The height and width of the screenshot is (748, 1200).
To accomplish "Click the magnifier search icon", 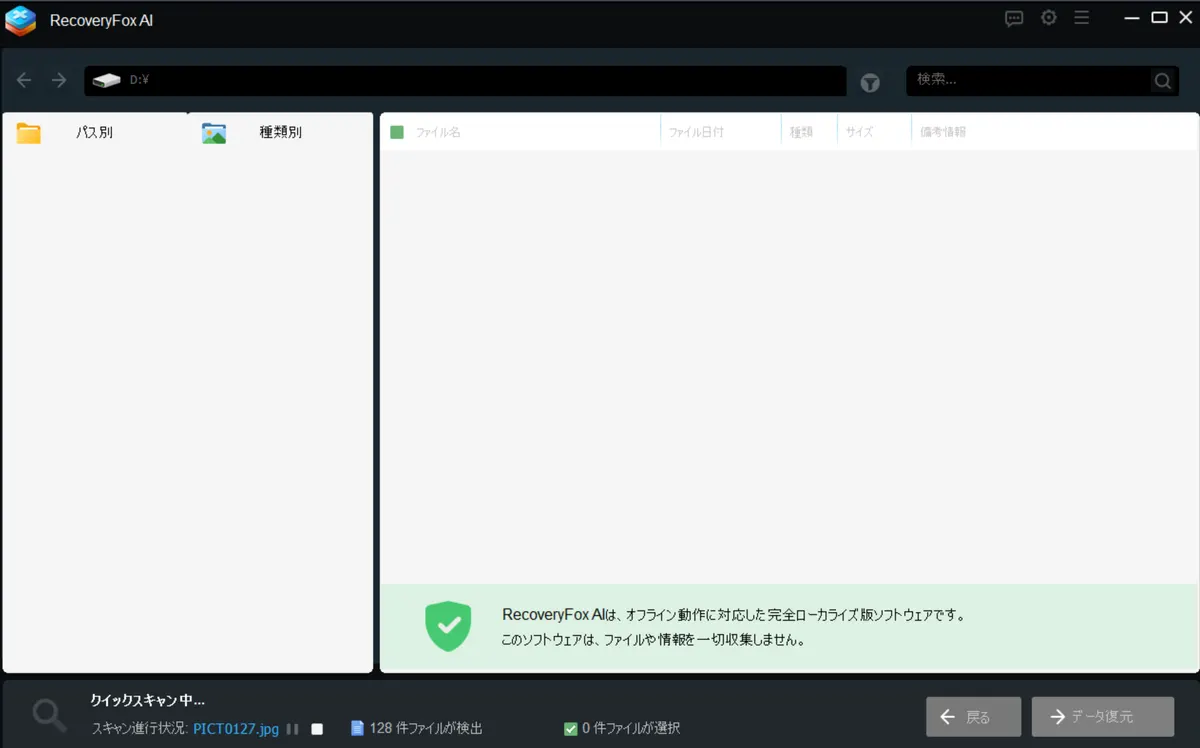I will point(1162,81).
